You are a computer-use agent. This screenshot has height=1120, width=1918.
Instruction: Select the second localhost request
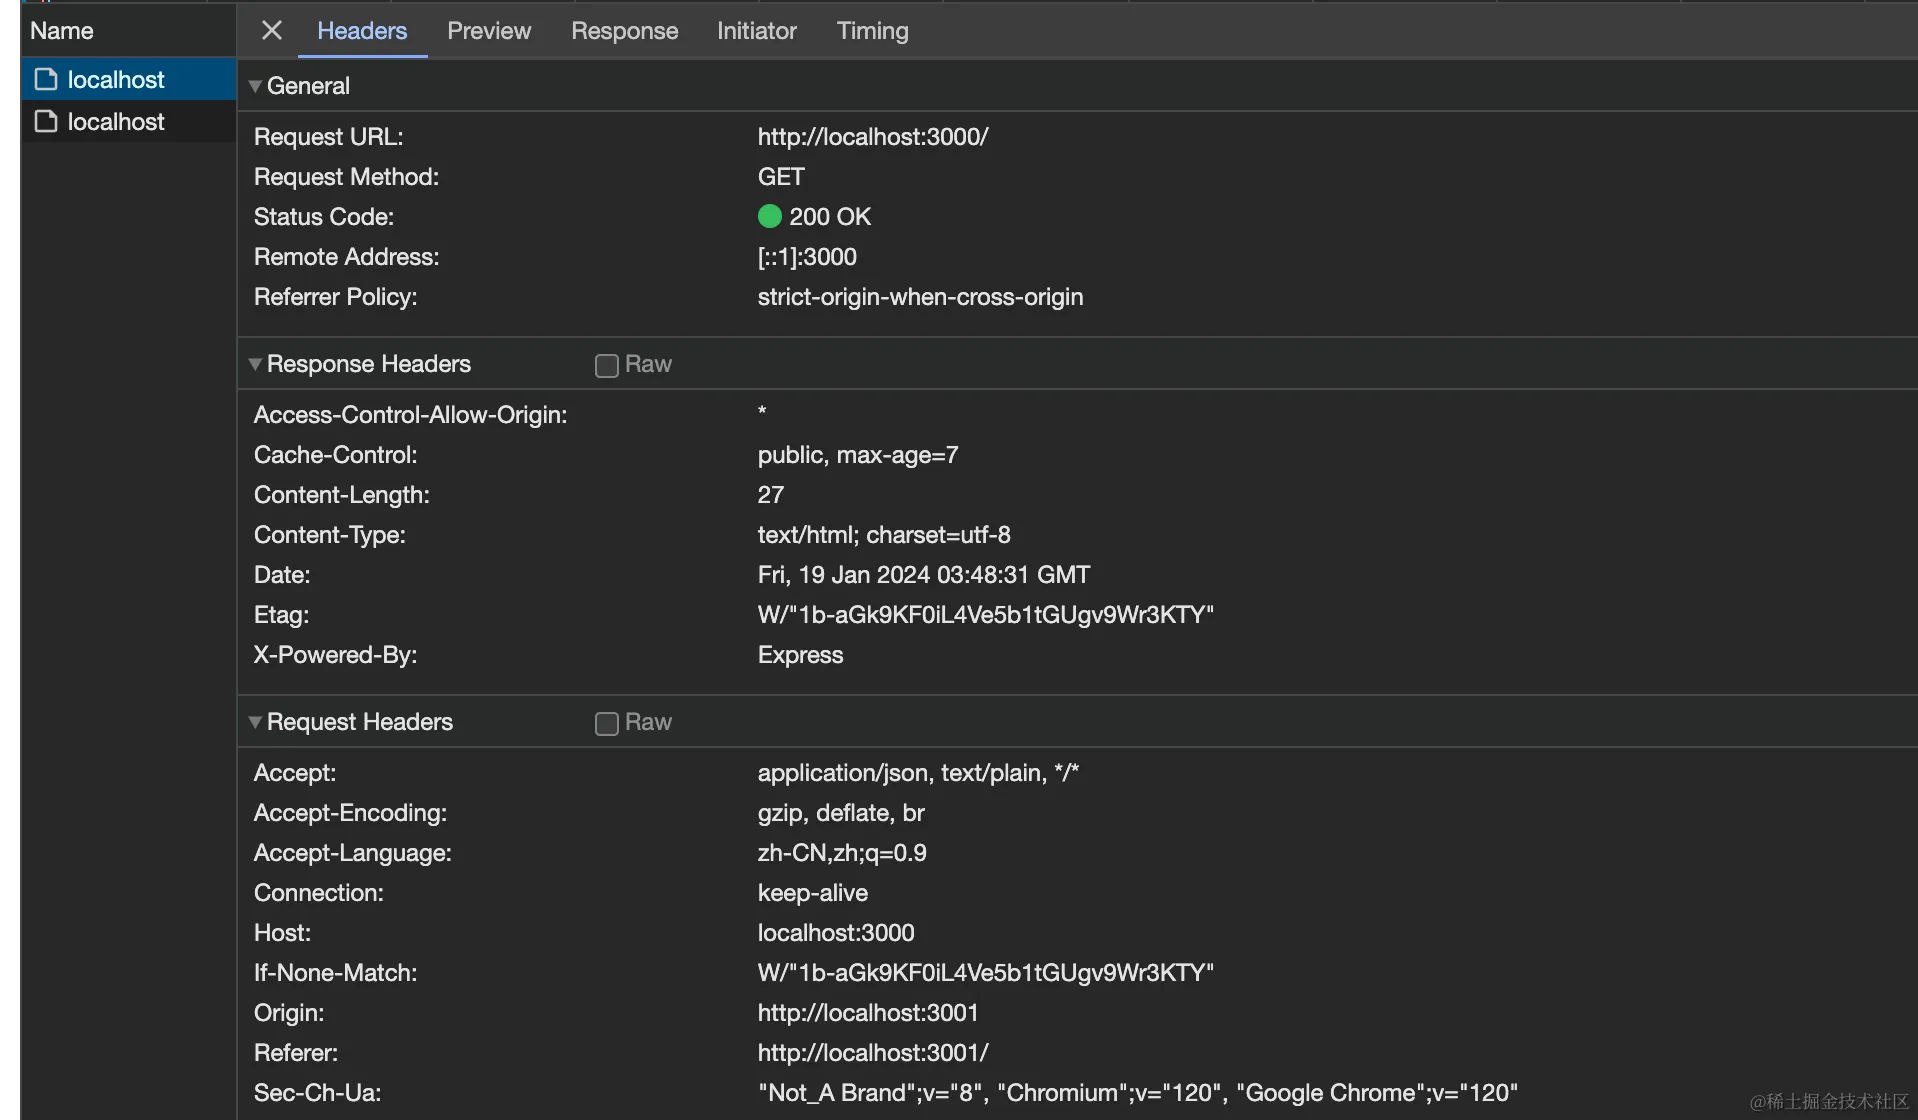pyautogui.click(x=116, y=122)
